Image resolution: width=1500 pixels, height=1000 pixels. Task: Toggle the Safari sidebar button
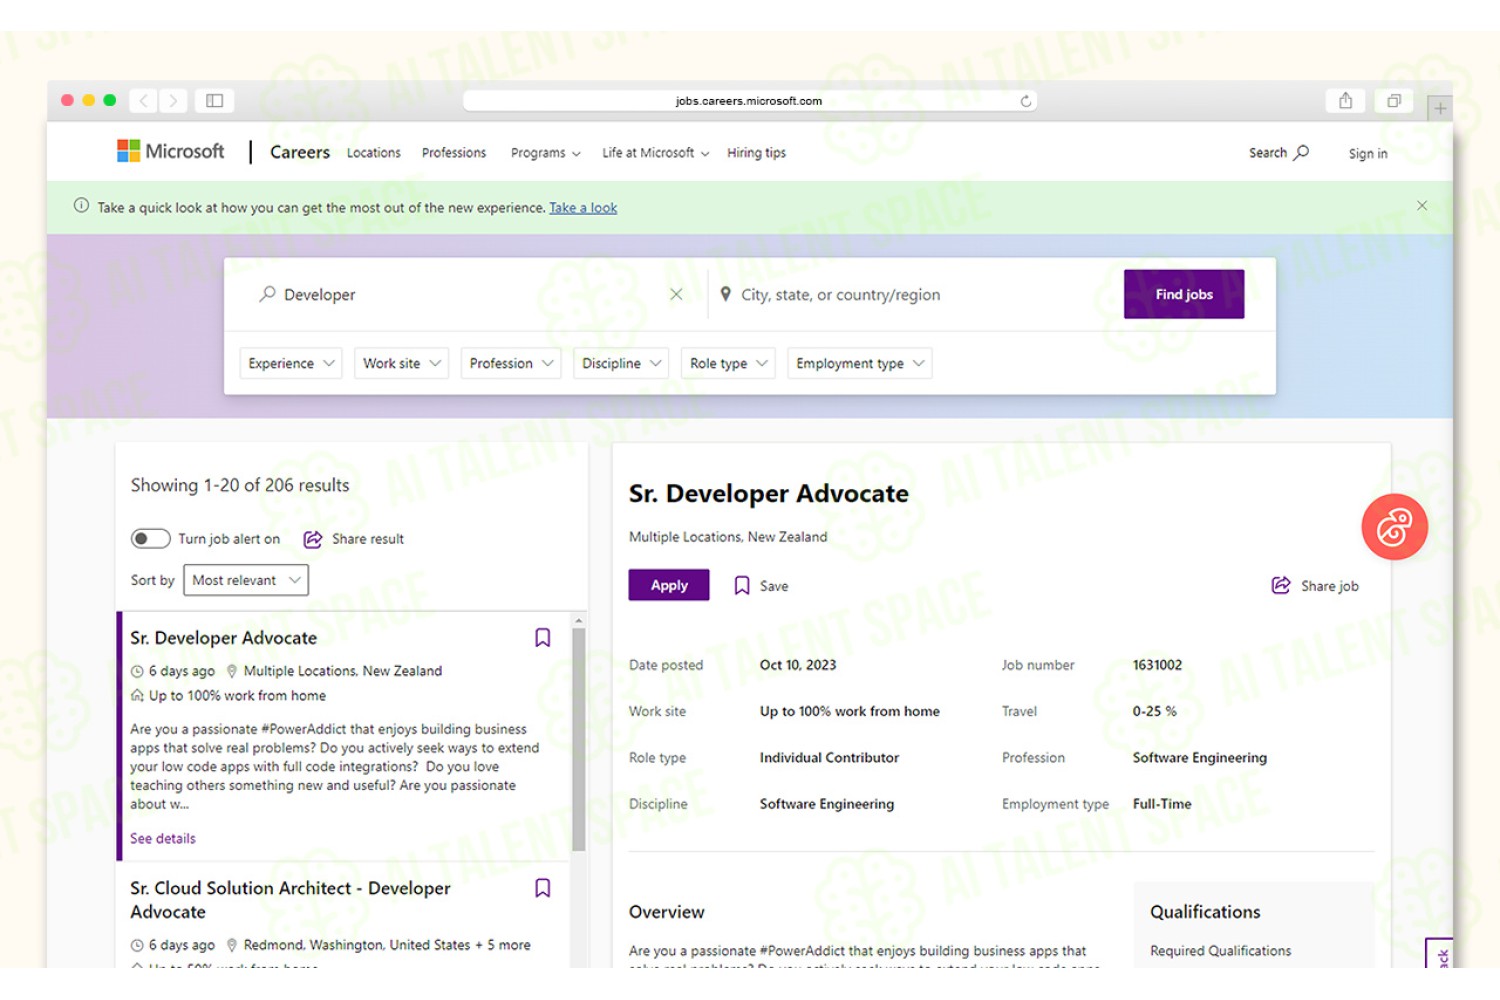point(214,100)
